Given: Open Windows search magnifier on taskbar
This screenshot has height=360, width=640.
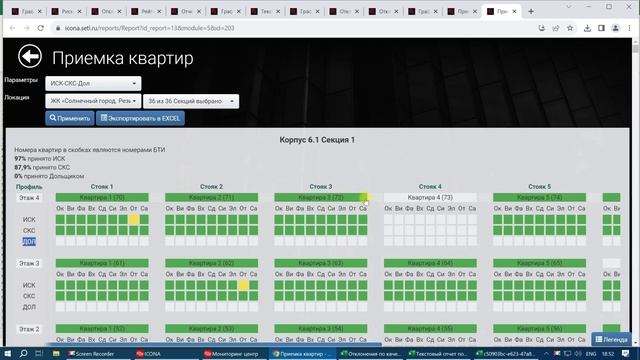Looking at the screenshot, I should point(23,353).
